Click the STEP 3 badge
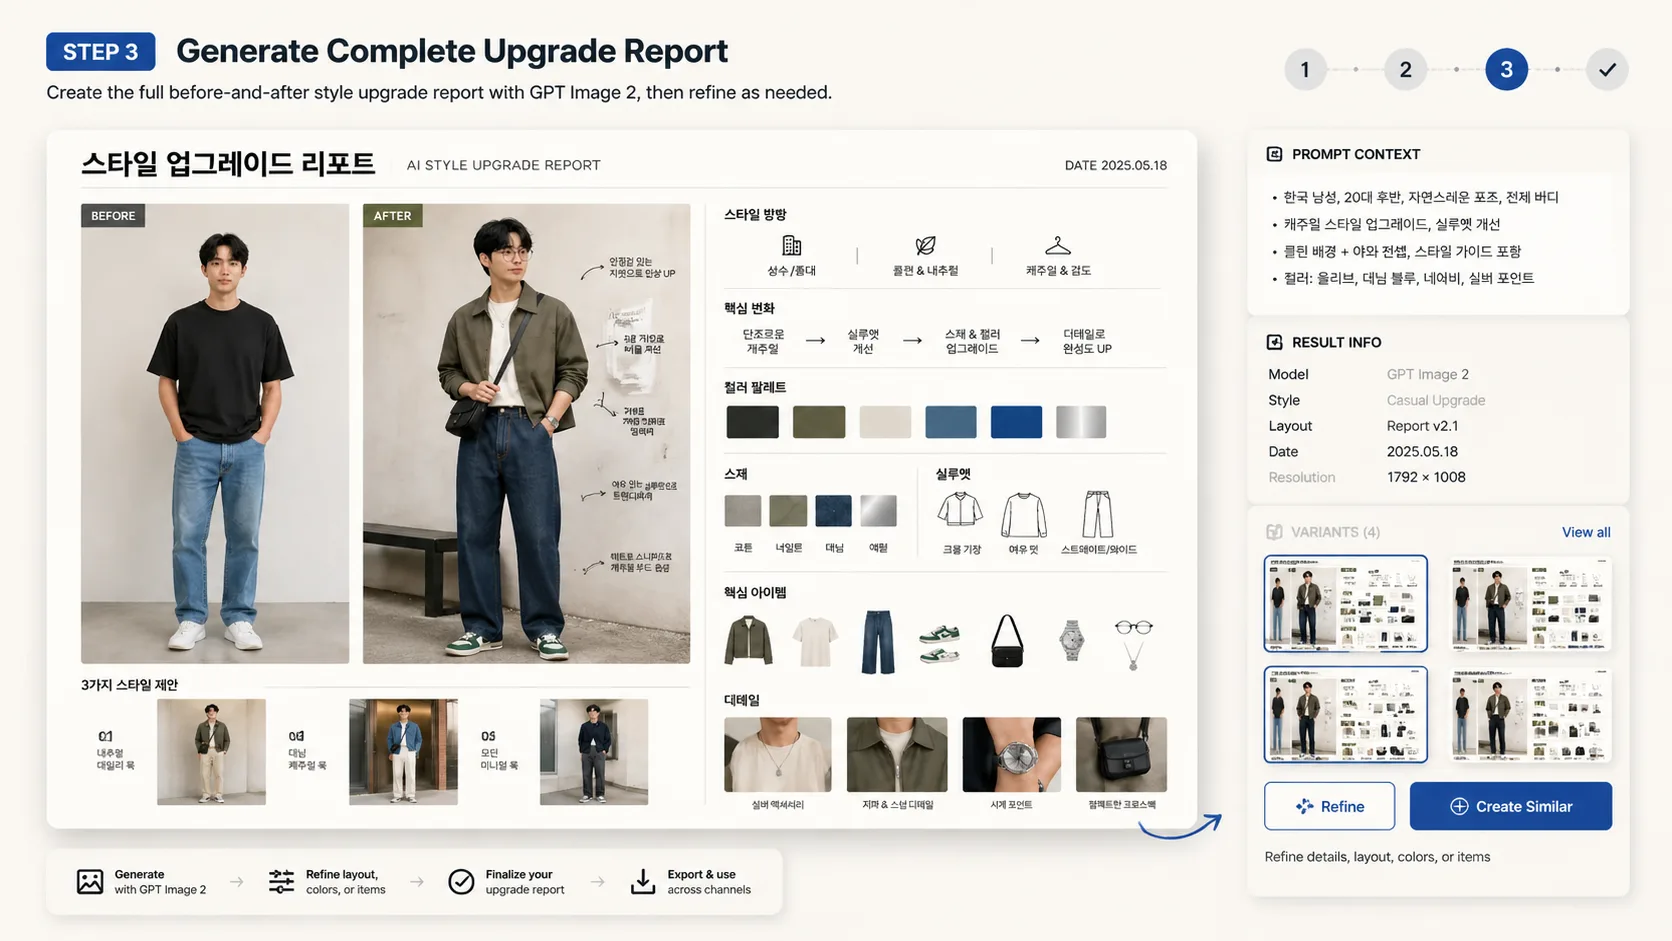 (x=100, y=51)
